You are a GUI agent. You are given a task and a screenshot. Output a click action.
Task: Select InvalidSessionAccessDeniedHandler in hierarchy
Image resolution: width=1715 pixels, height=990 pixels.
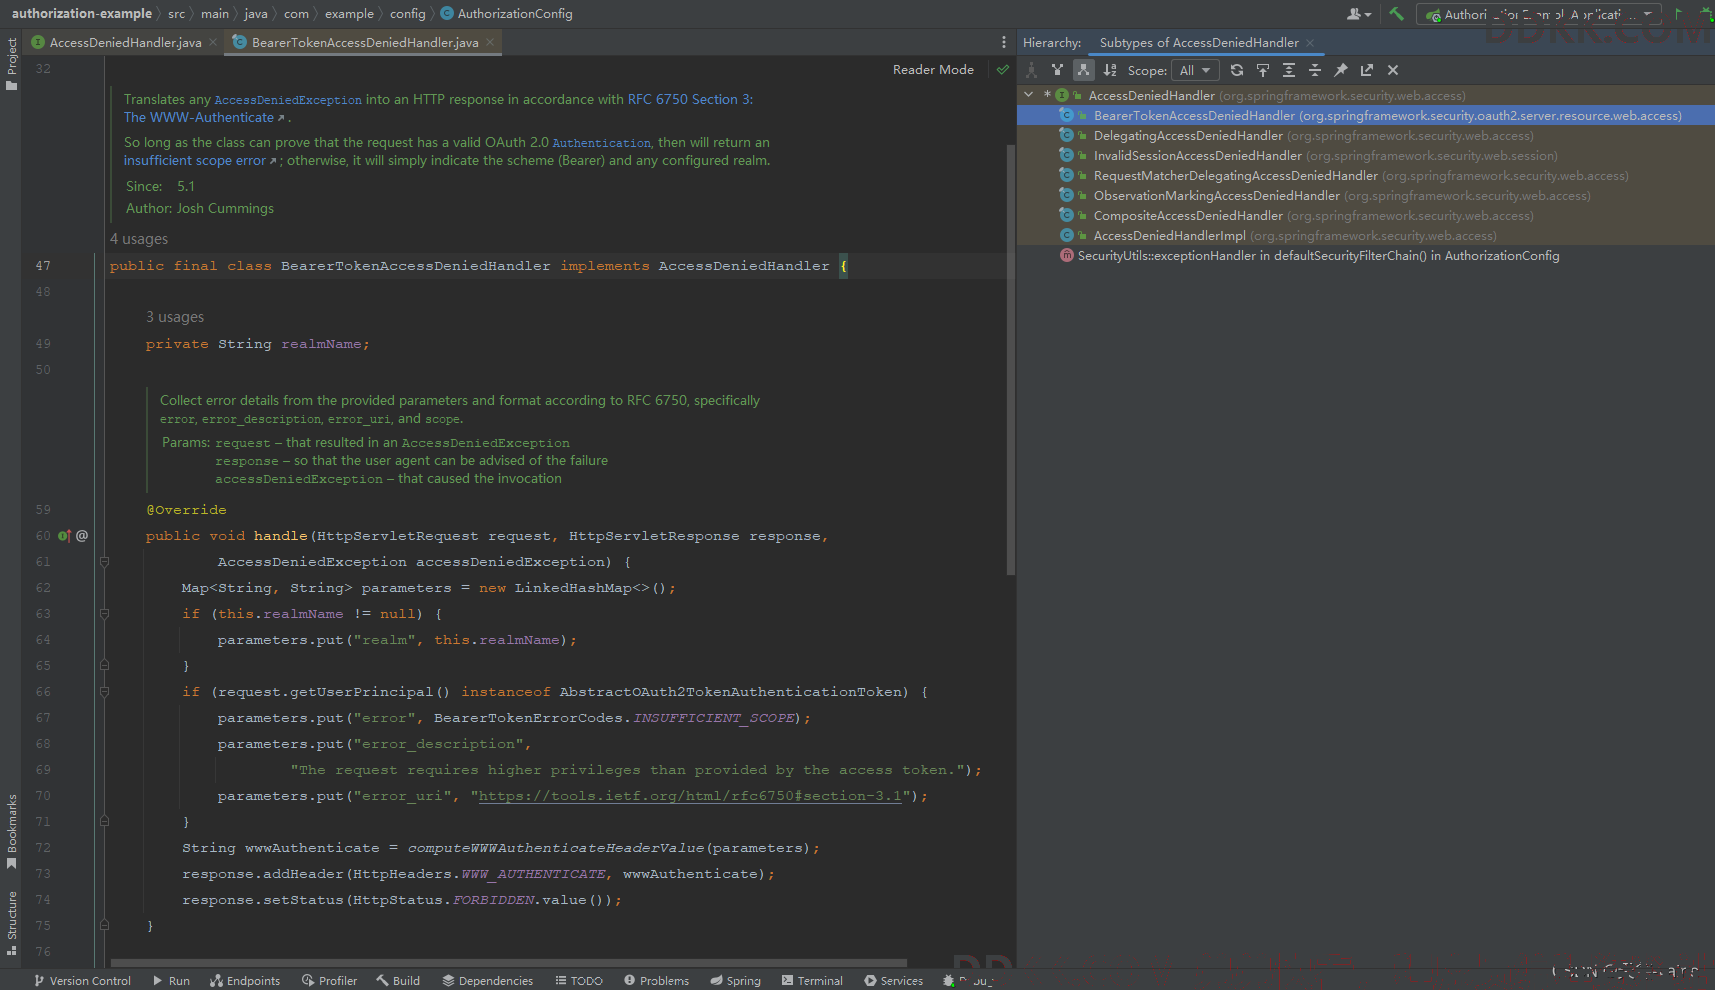pyautogui.click(x=1366, y=156)
